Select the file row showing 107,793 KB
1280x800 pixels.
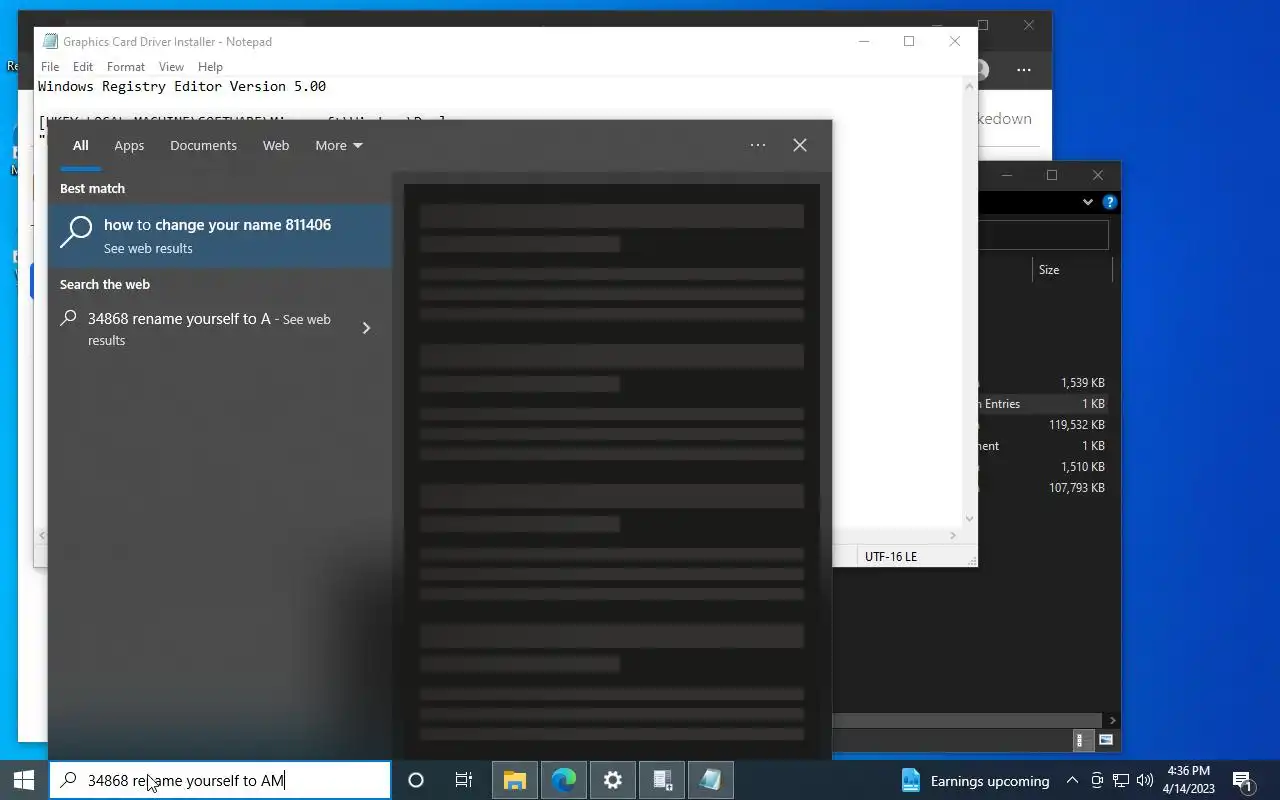coord(1044,488)
